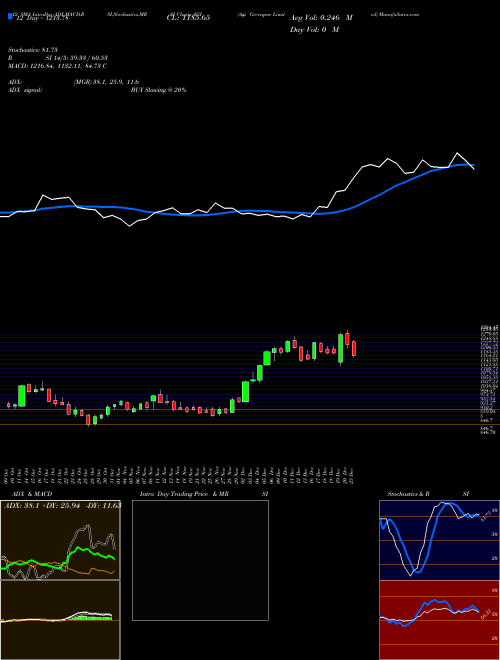Click the ADX: 38.1 +DY -DY header
The image size is (500, 660).
pyautogui.click(x=62, y=505)
